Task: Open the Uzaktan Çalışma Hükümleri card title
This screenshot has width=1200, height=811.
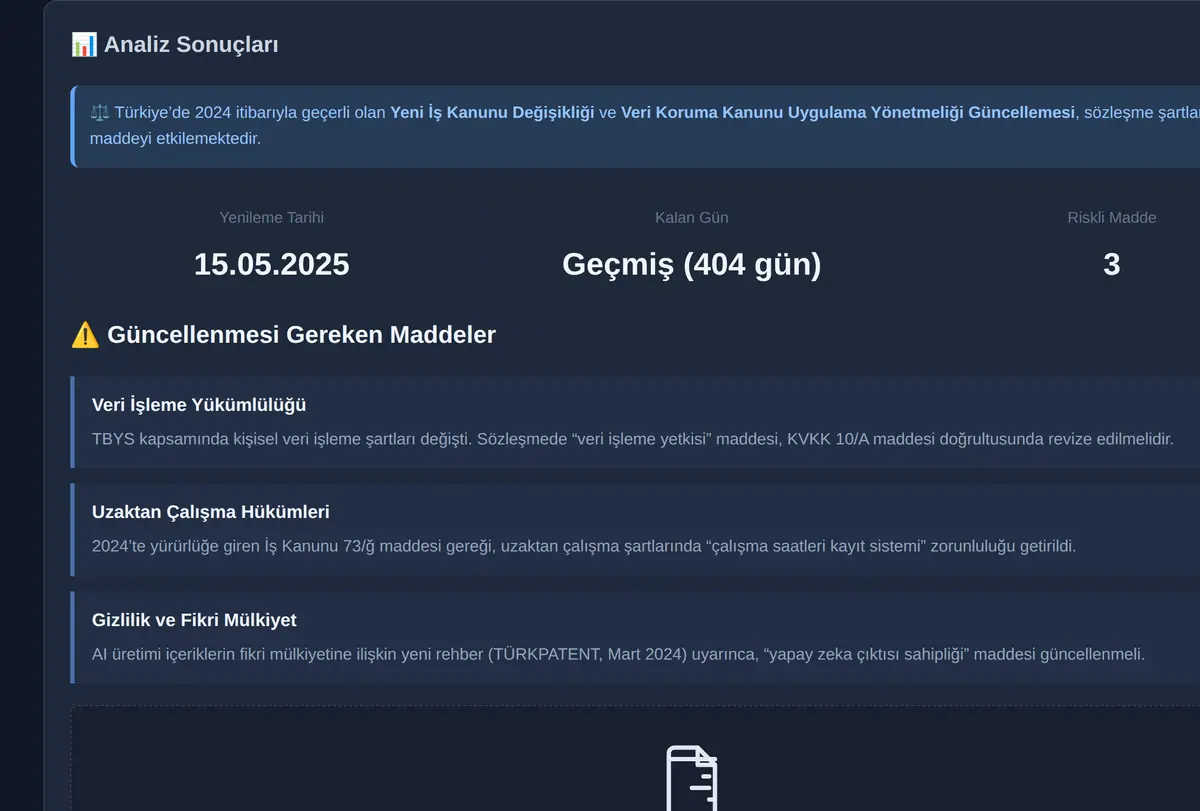Action: click(x=211, y=512)
